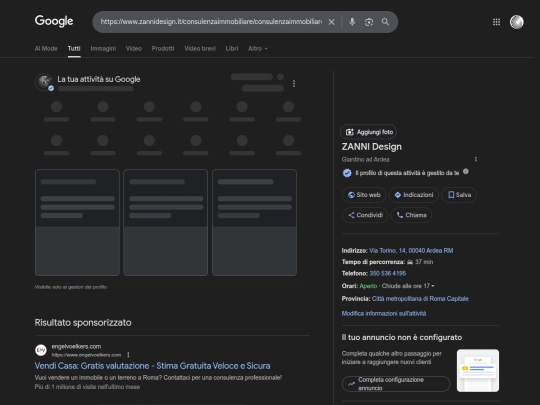Screen dimensions: 540x405
Task: Switch to Video brevi tab
Action: (200, 49)
